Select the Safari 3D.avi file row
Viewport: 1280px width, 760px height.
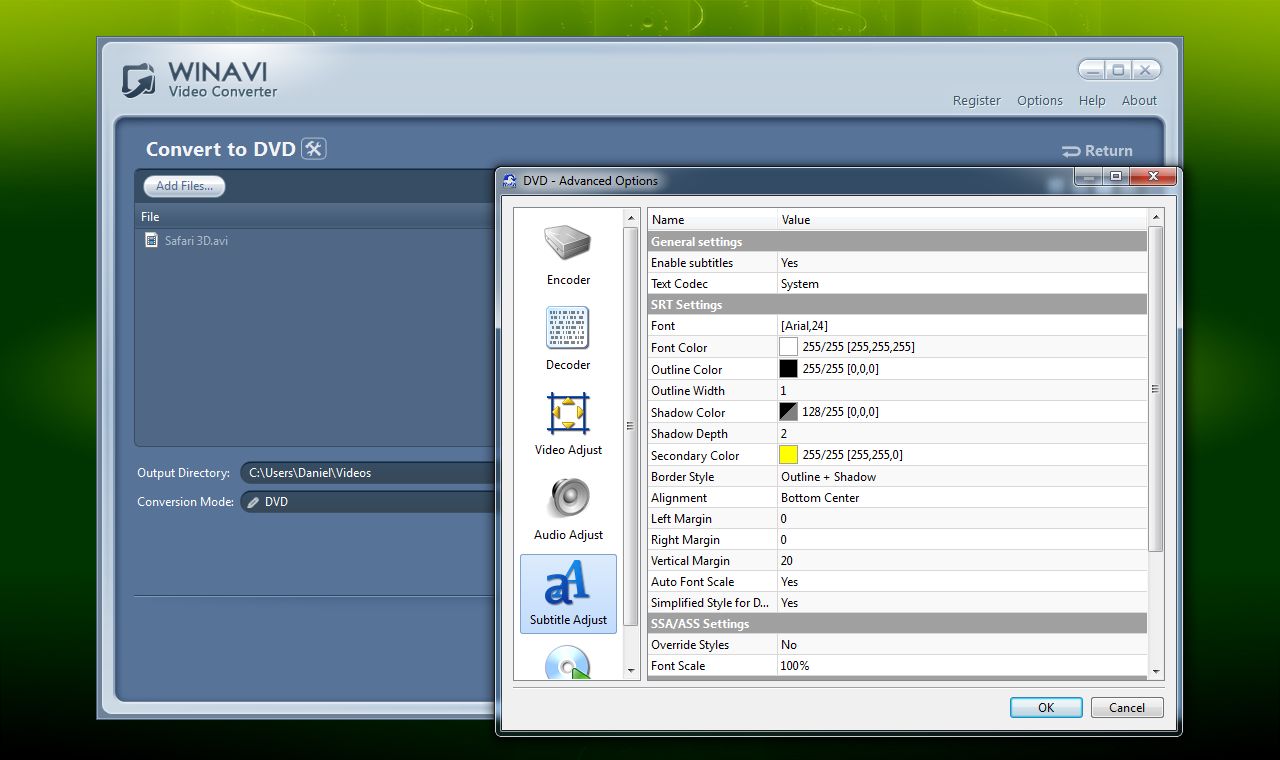point(316,240)
